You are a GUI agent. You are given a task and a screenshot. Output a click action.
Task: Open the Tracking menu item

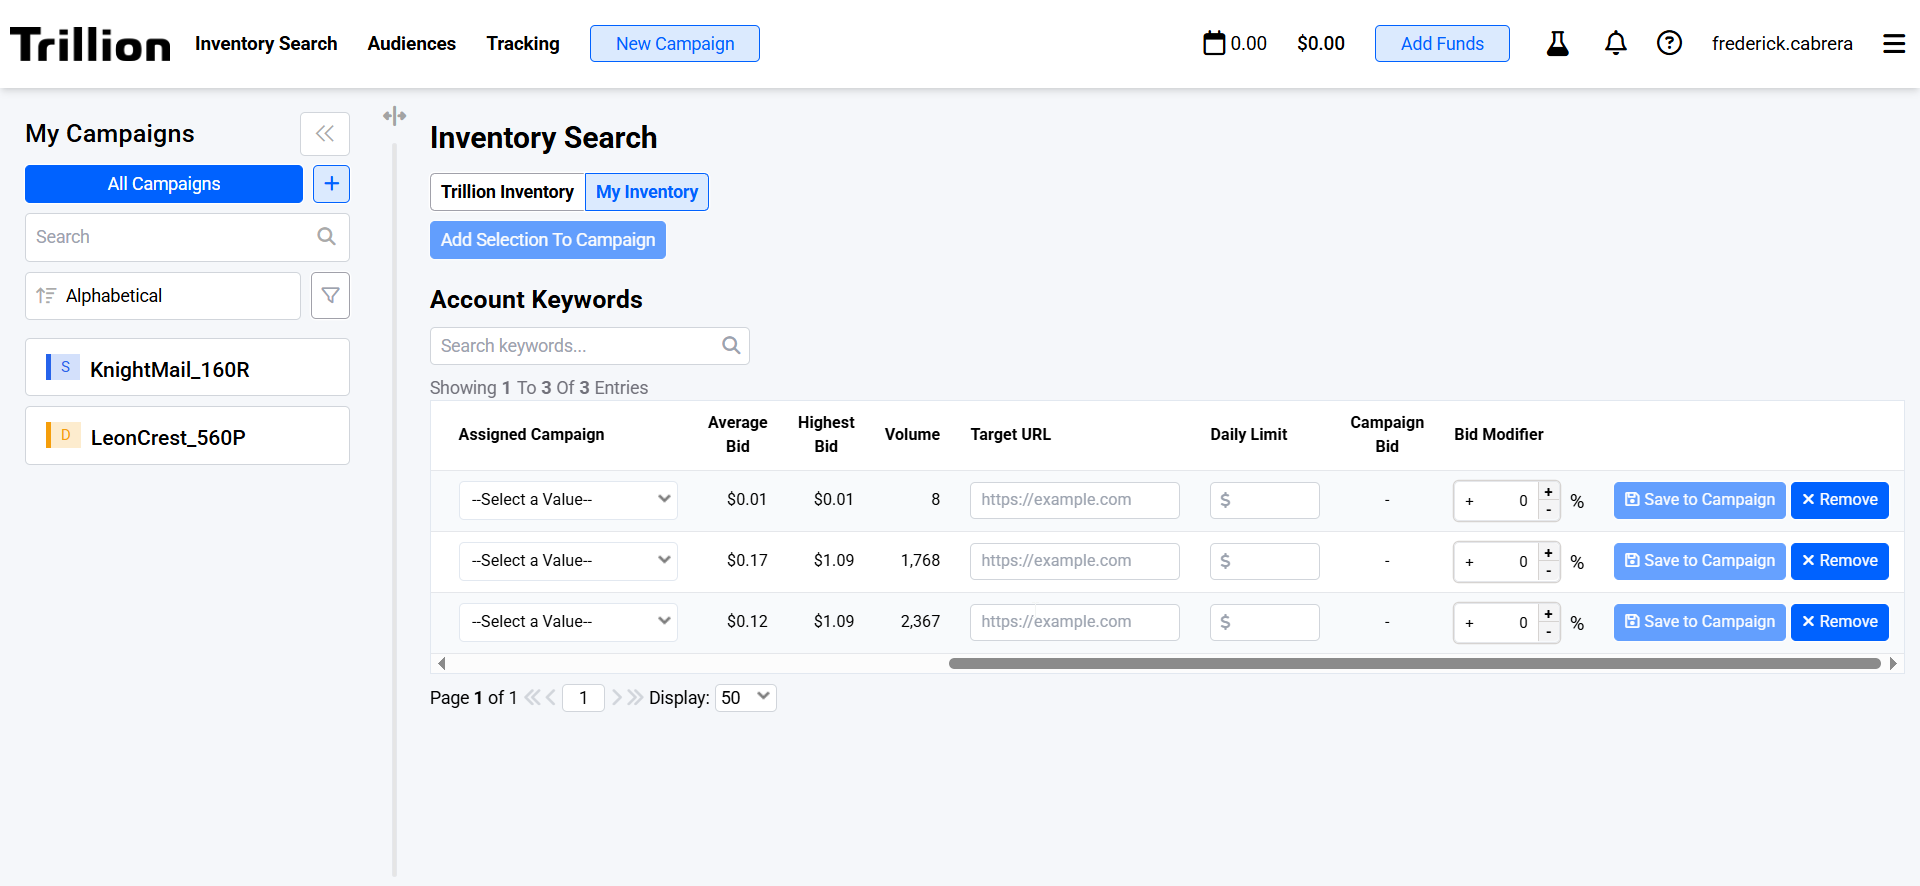[x=523, y=44]
